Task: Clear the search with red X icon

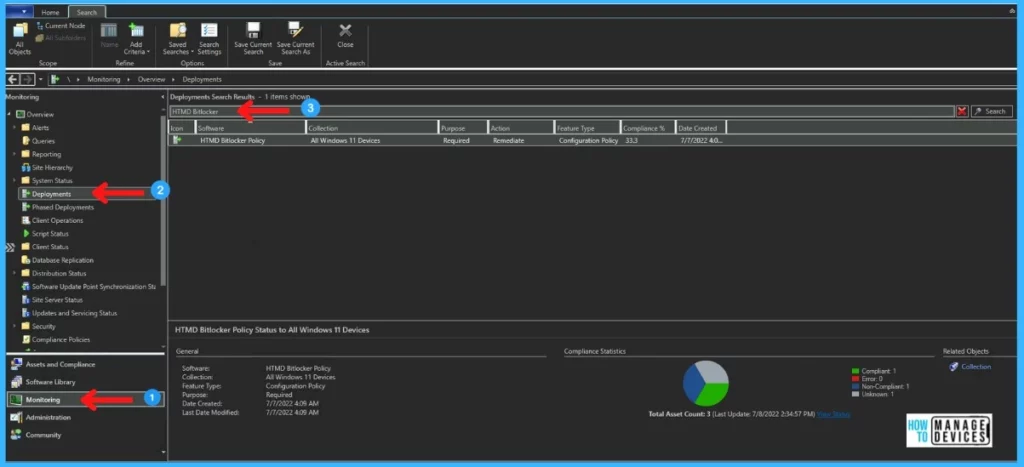Action: pos(962,112)
